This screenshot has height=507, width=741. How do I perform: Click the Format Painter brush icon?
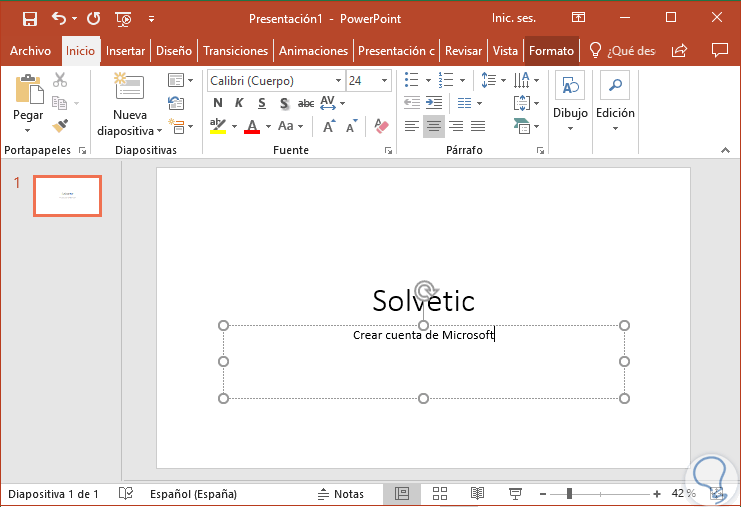click(x=60, y=125)
